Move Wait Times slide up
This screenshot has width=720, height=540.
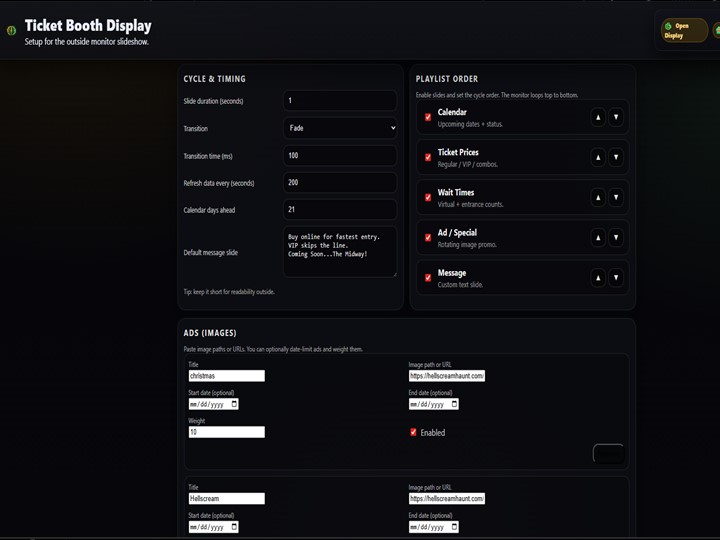click(598, 197)
